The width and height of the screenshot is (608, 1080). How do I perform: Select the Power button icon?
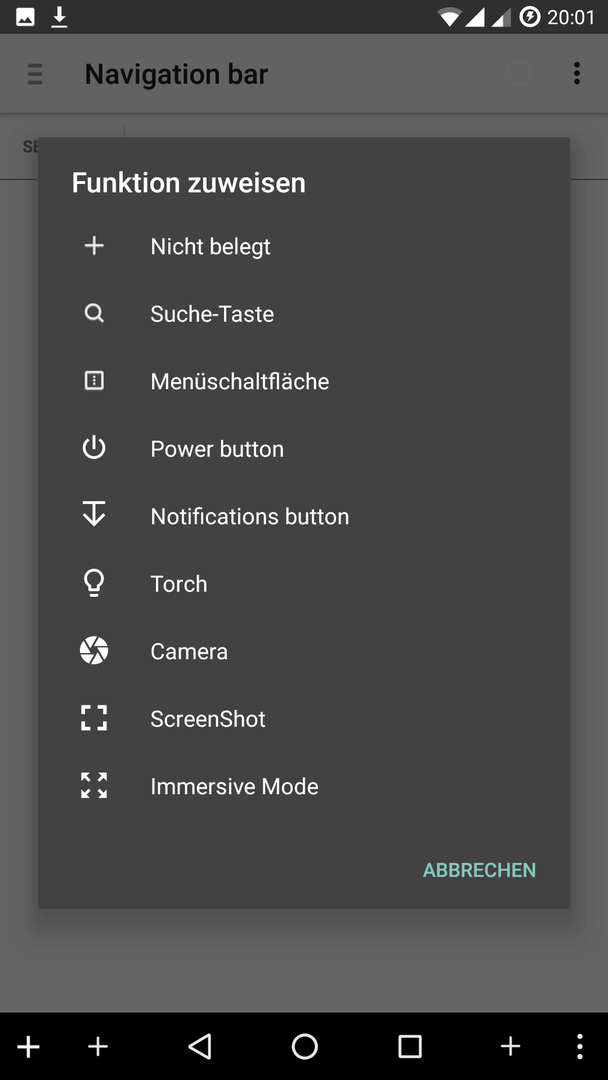(x=94, y=448)
